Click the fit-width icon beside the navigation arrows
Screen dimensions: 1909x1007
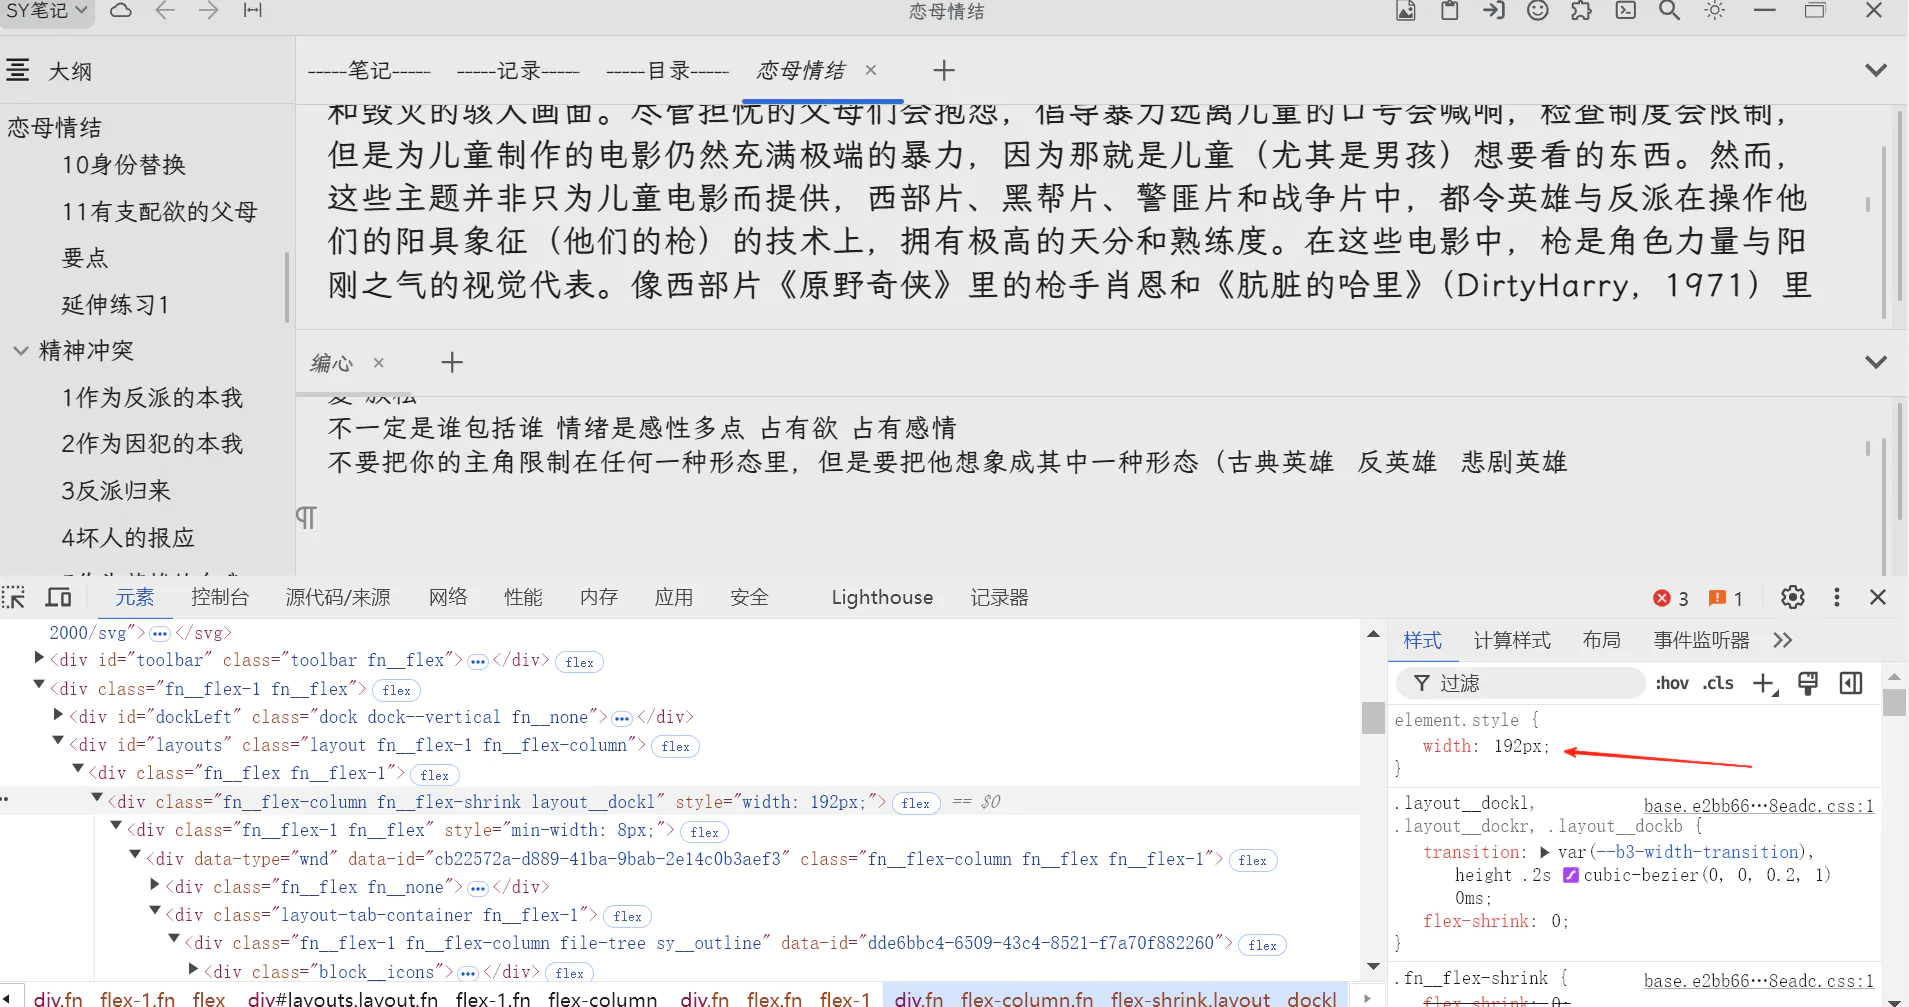253,11
